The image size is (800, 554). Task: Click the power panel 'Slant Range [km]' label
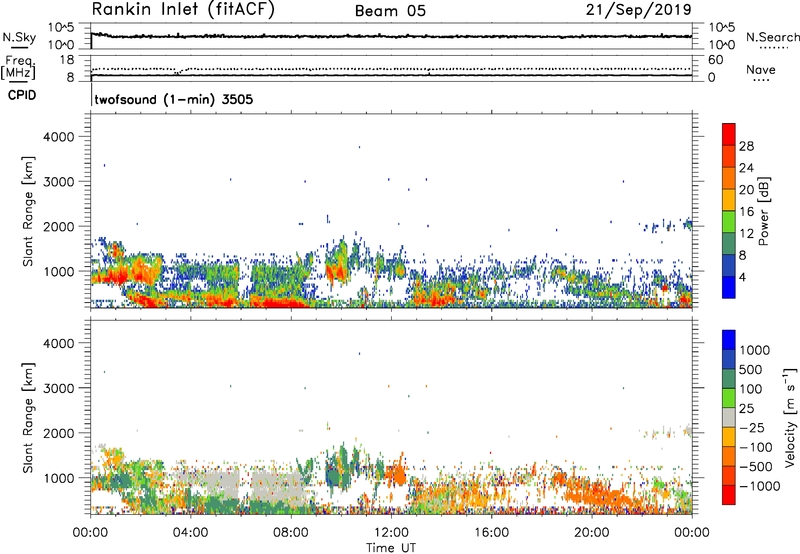28,211
